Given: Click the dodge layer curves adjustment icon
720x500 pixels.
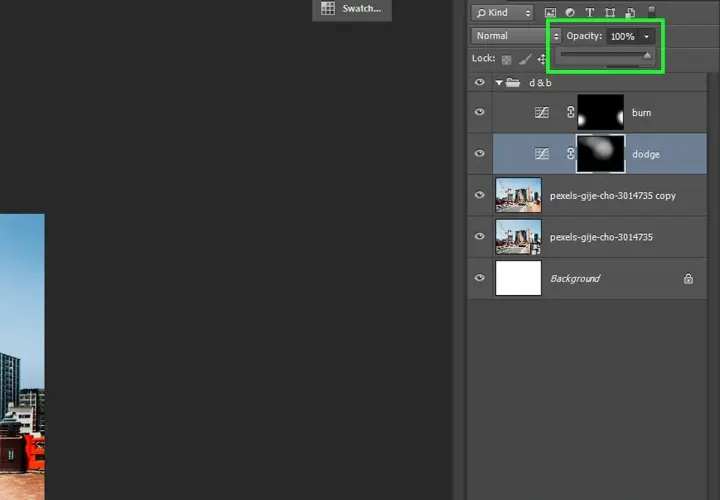Looking at the screenshot, I should 542,153.
